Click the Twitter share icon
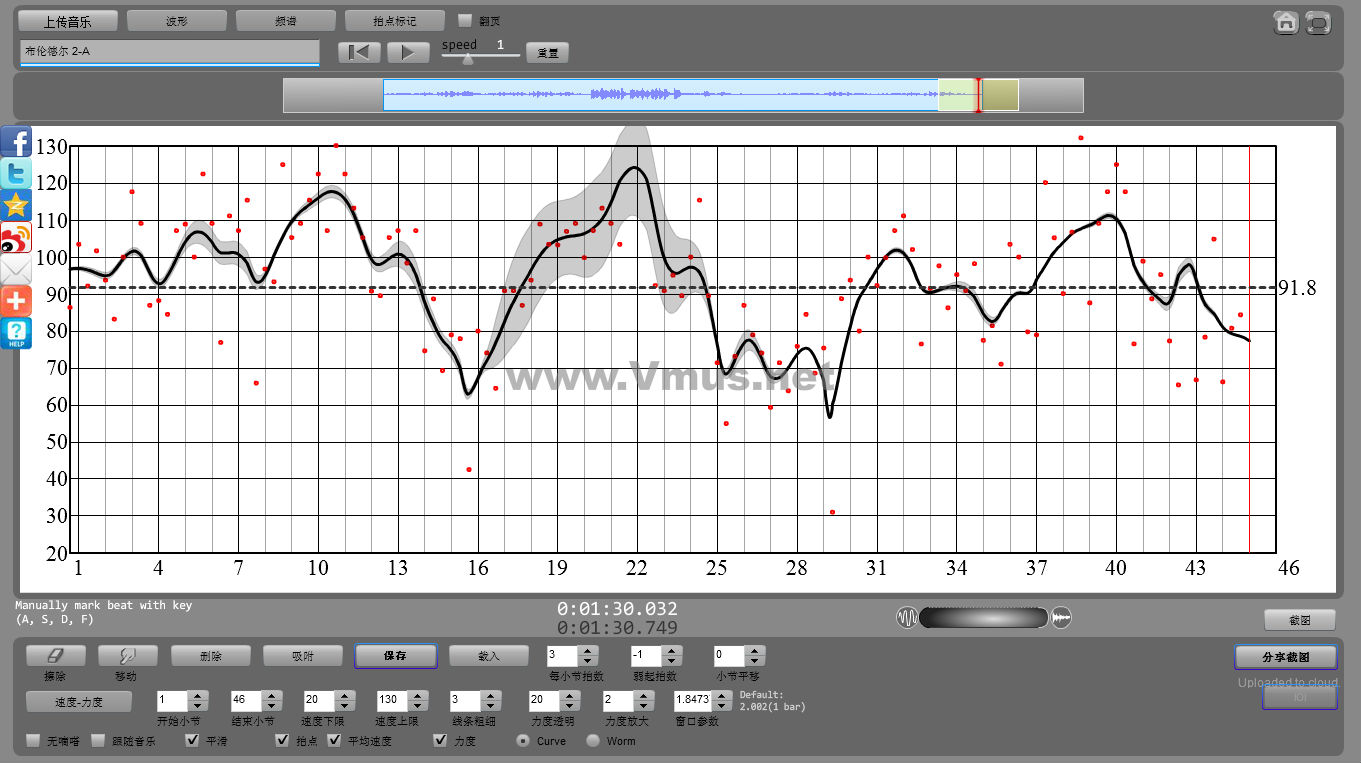The image size is (1361, 763). (x=16, y=174)
